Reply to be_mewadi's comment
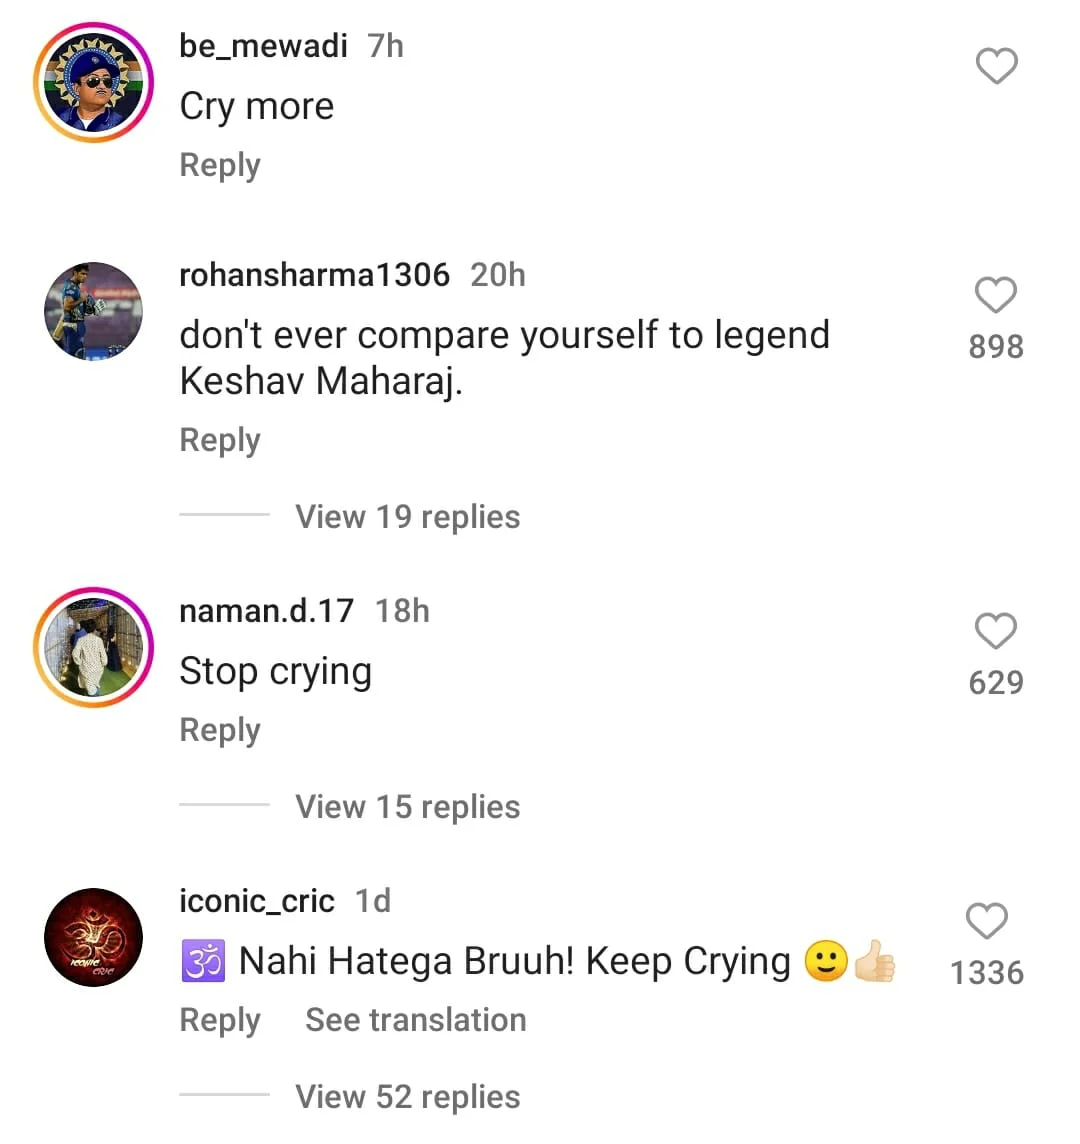Screen dimensions: 1080x1144 coord(220,165)
